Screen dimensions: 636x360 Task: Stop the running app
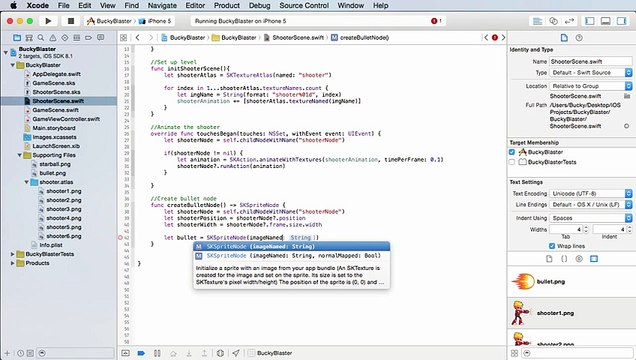[x=71, y=21]
